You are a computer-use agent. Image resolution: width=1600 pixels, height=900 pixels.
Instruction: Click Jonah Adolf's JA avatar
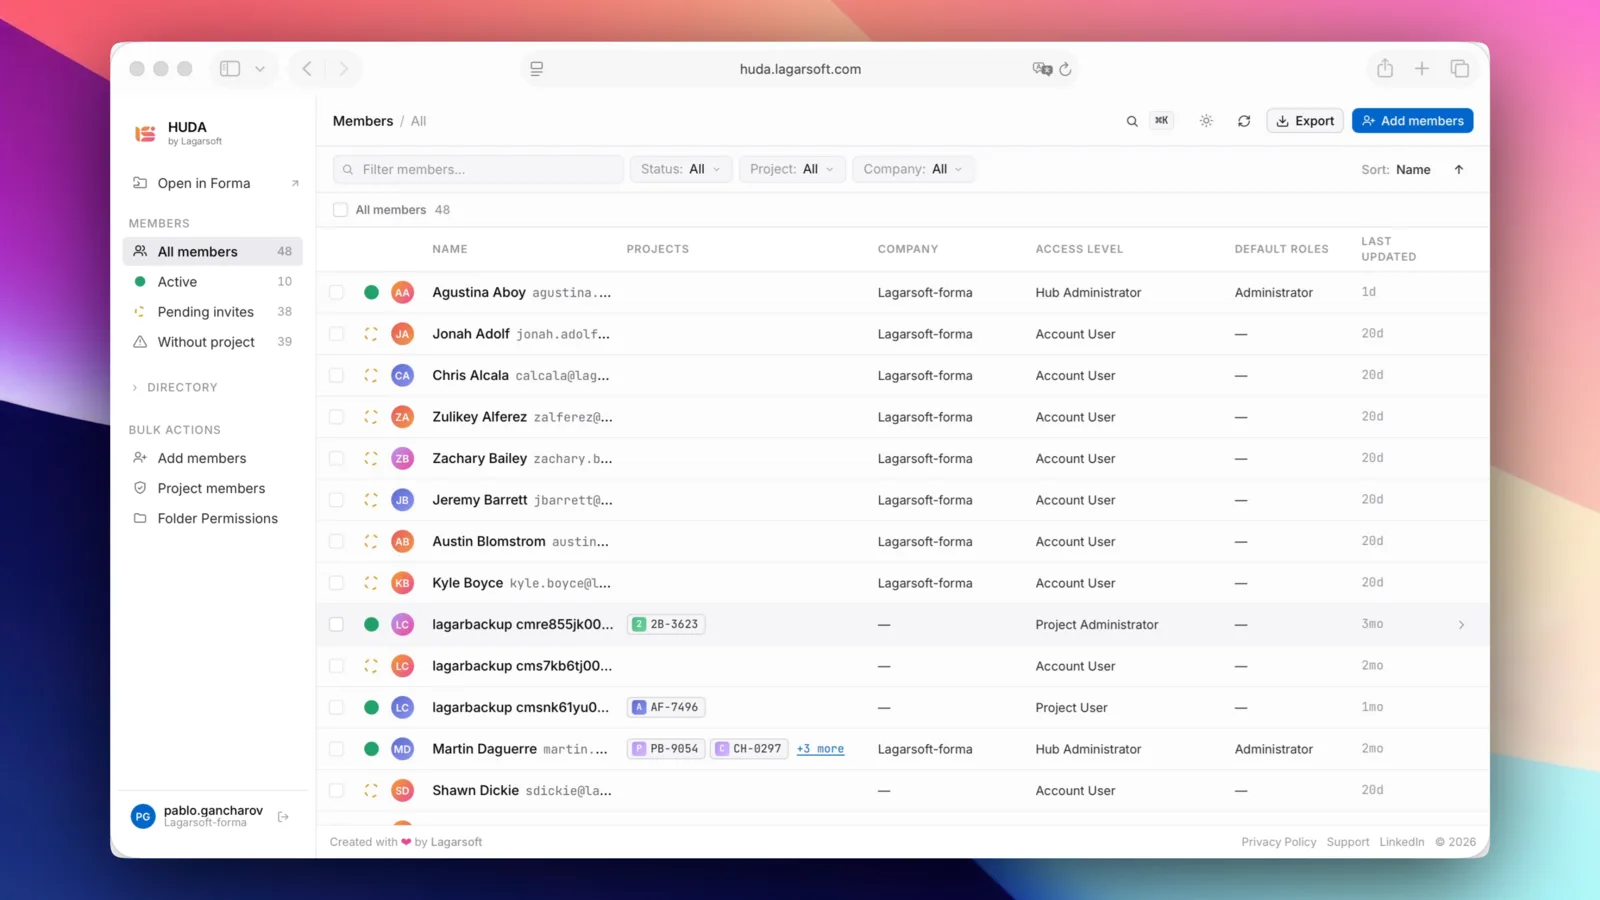point(402,334)
